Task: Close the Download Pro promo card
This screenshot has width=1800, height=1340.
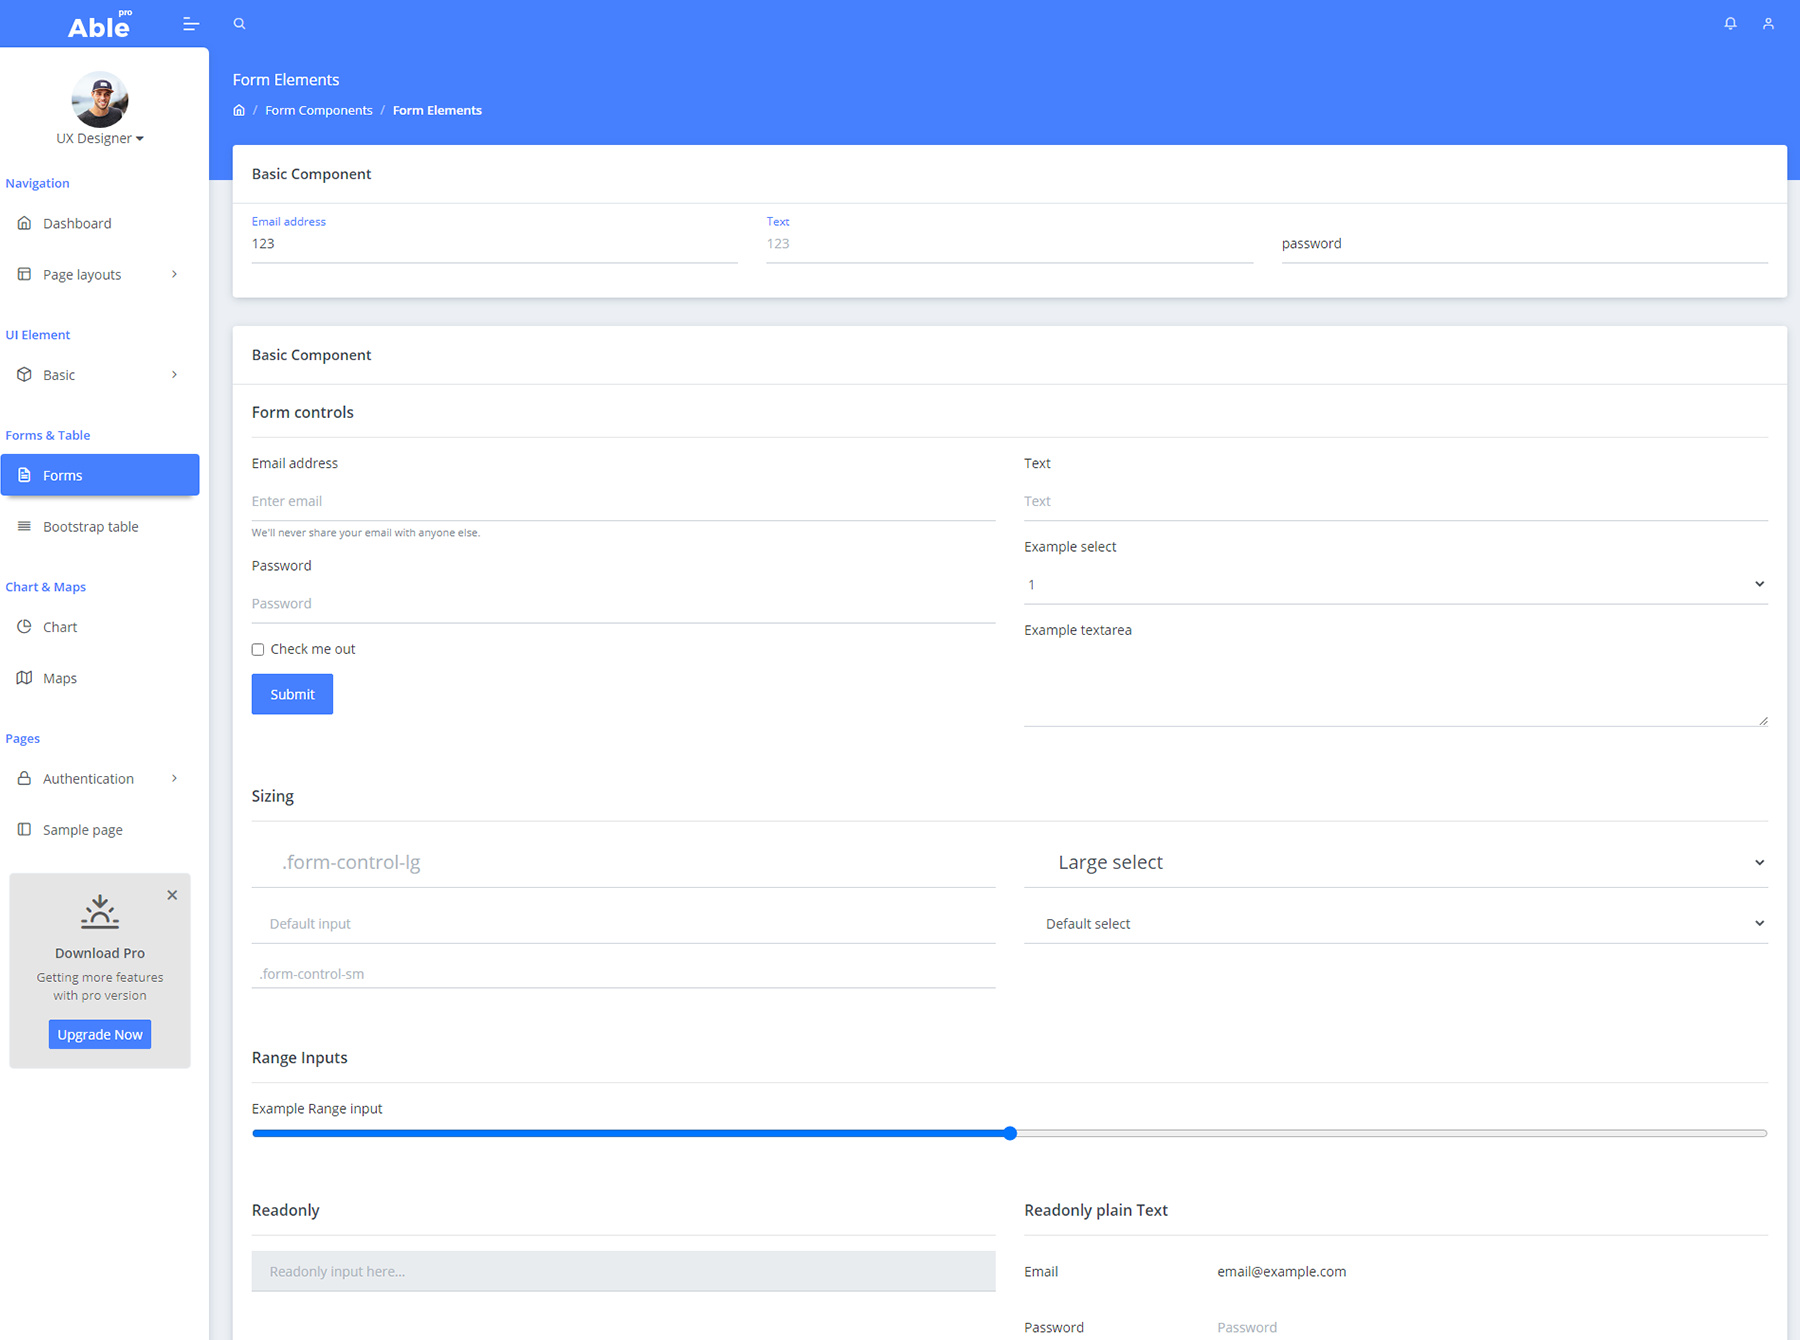Action: pyautogui.click(x=172, y=895)
